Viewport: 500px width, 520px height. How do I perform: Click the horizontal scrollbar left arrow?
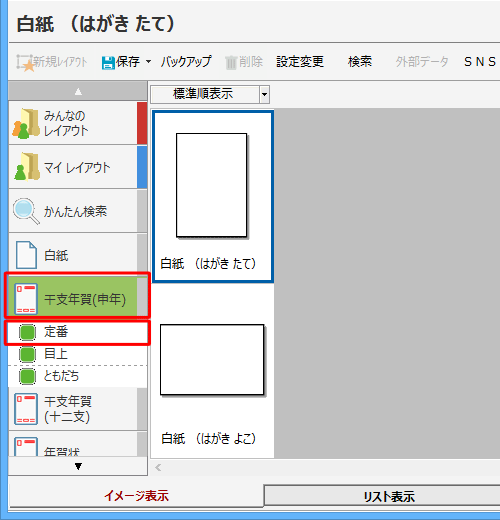[x=158, y=468]
